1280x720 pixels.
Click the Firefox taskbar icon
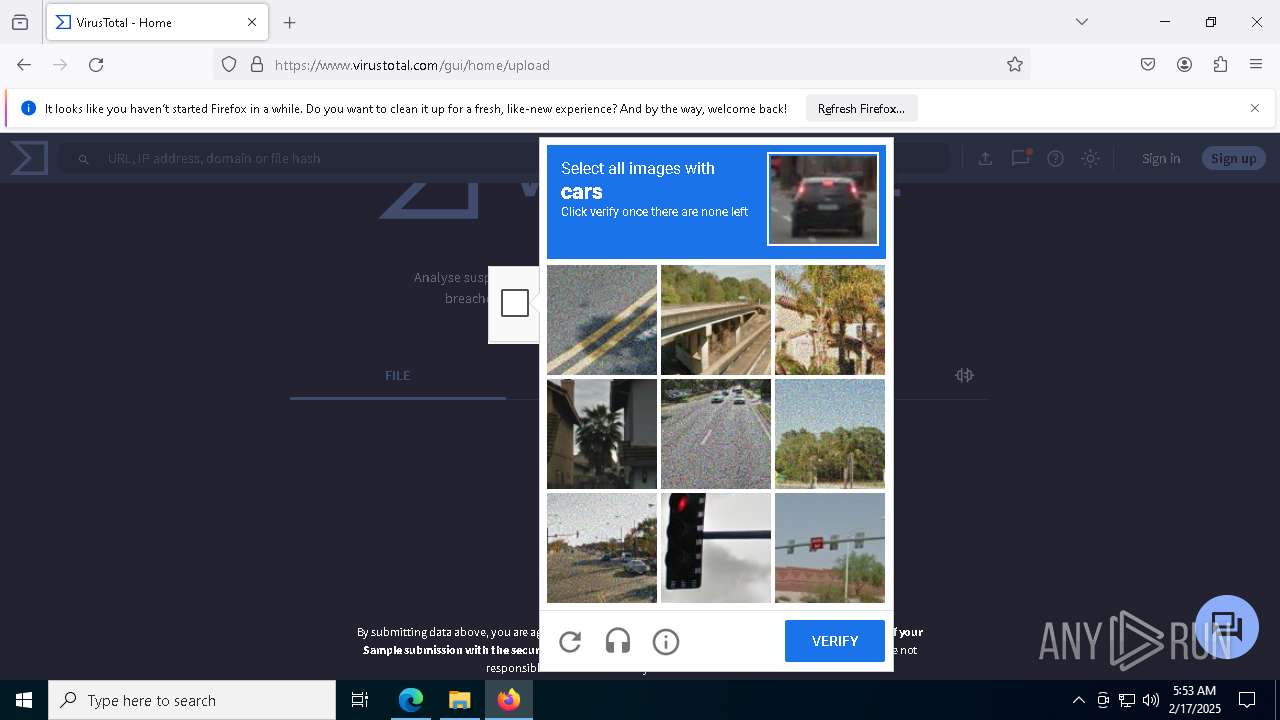pos(509,700)
